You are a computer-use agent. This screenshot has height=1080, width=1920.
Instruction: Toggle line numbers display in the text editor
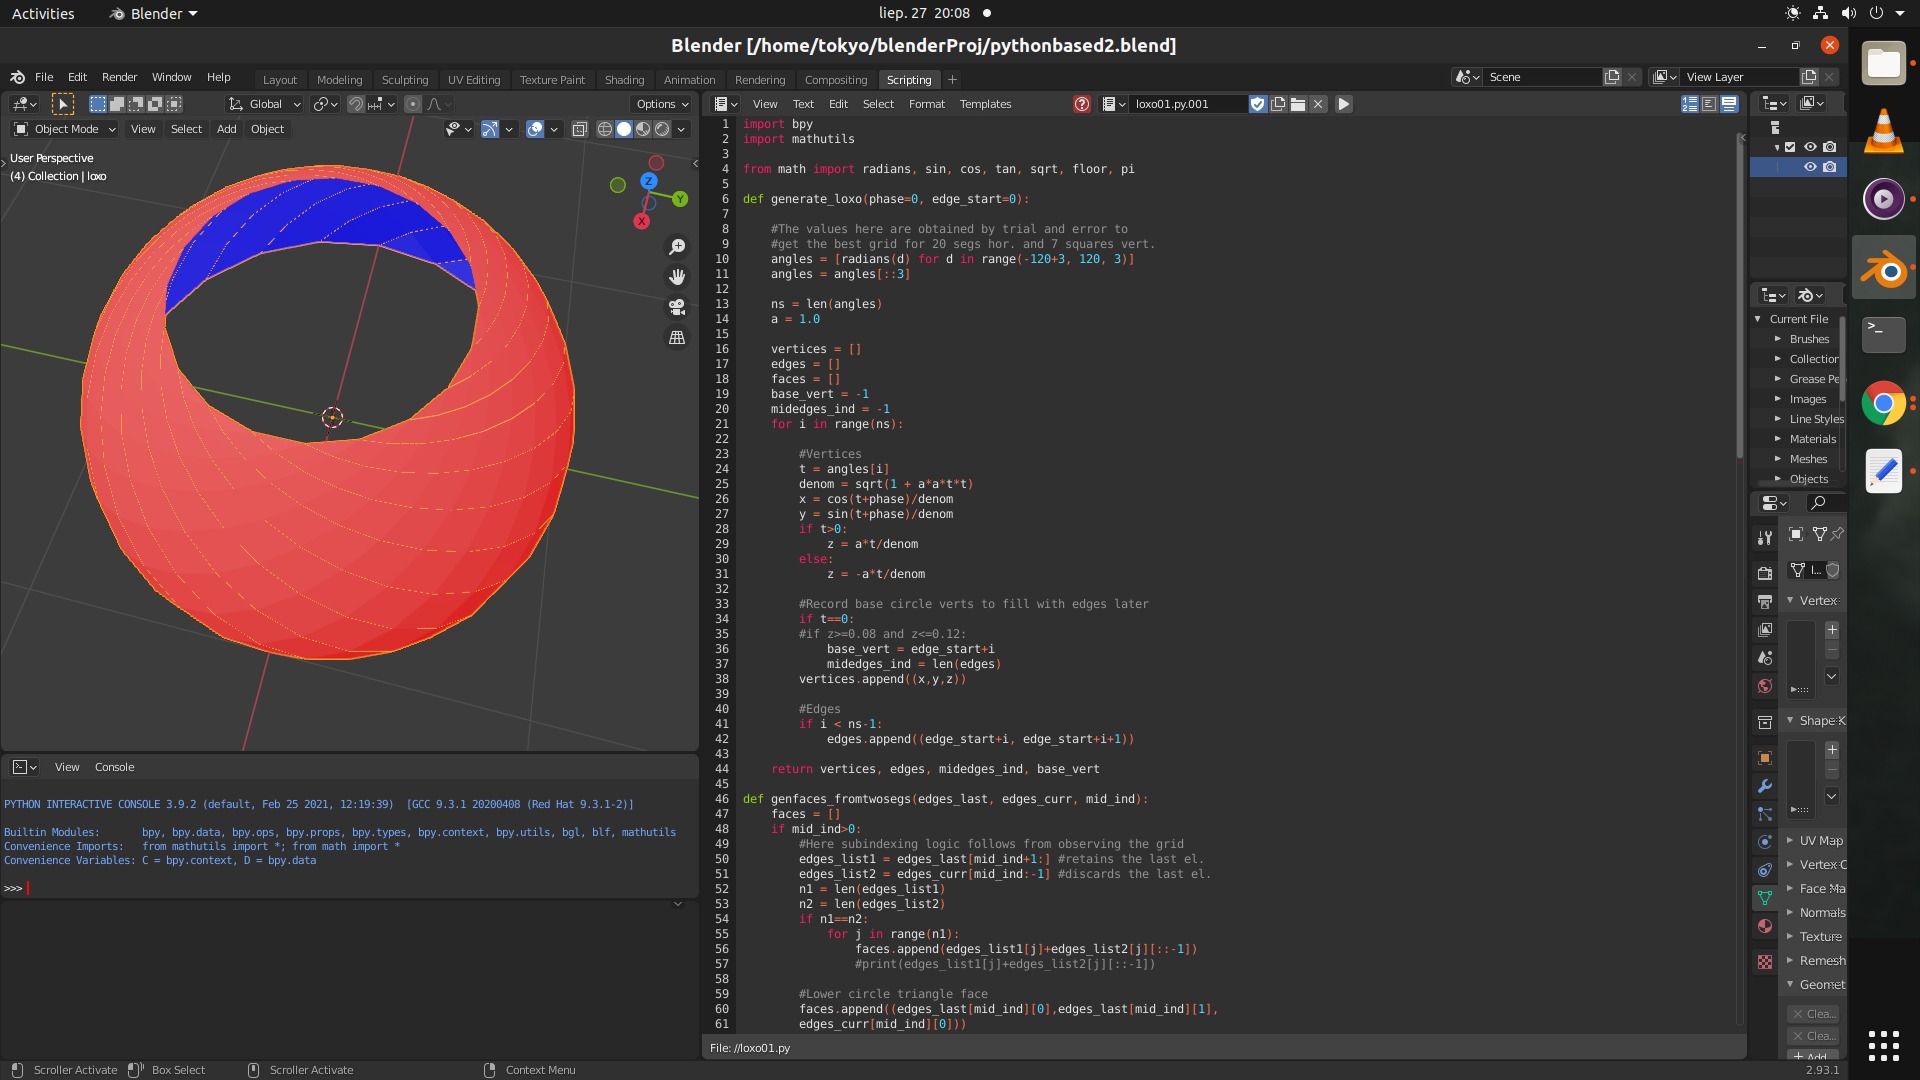(1690, 104)
